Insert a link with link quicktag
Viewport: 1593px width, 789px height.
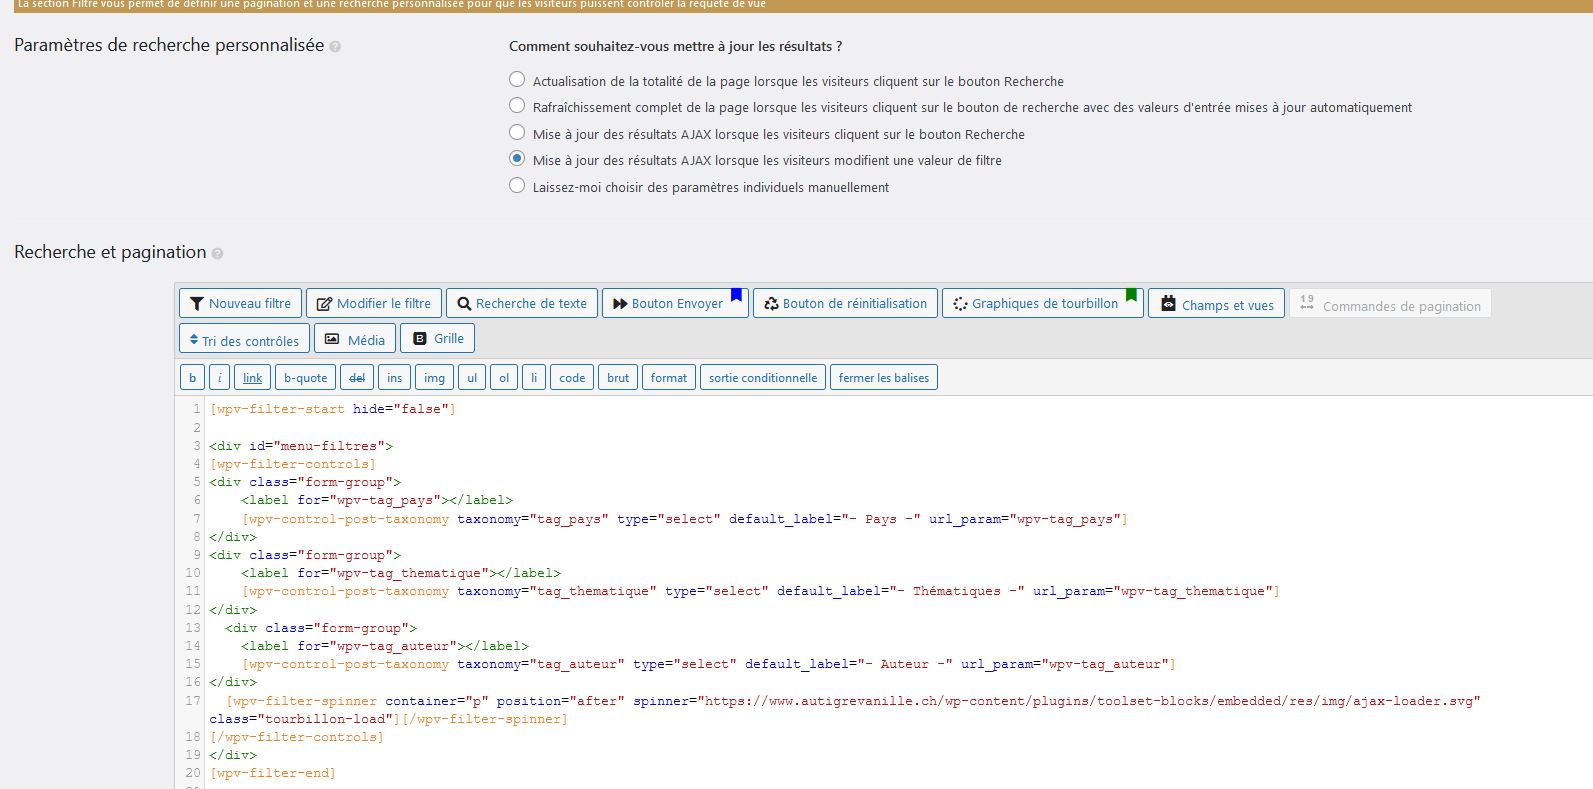click(x=252, y=377)
